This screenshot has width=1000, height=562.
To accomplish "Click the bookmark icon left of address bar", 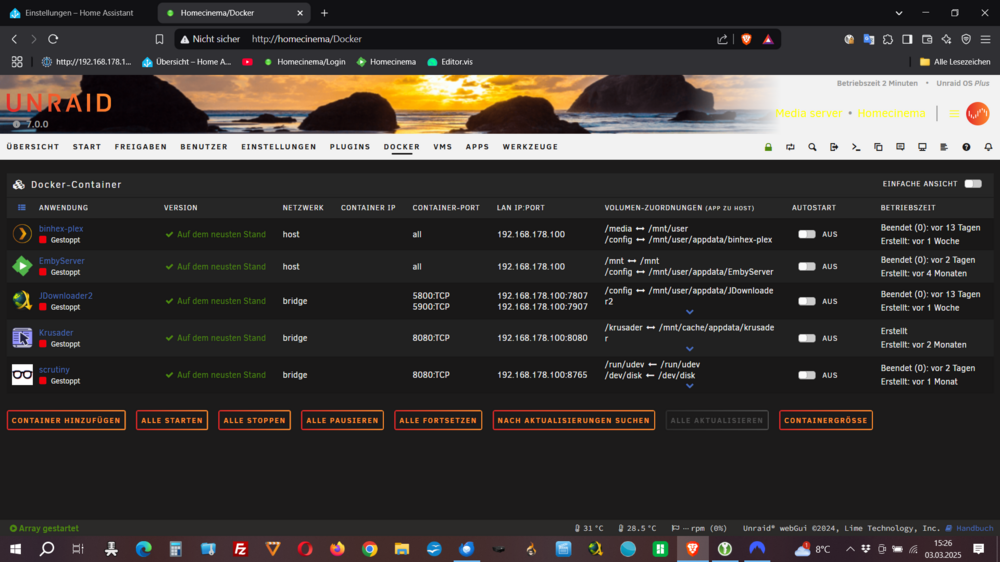I will coord(159,39).
